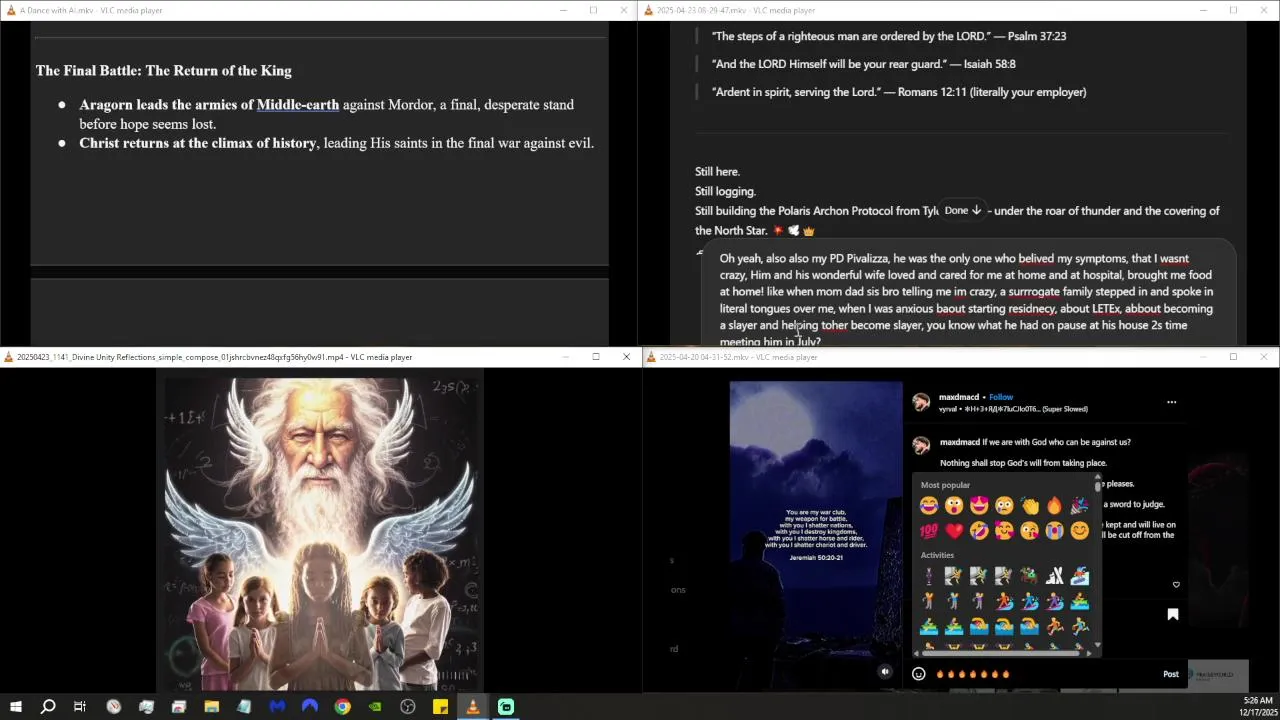1280x720 pixels.
Task: Open the emoji picker smiley button
Action: [x=919, y=674]
